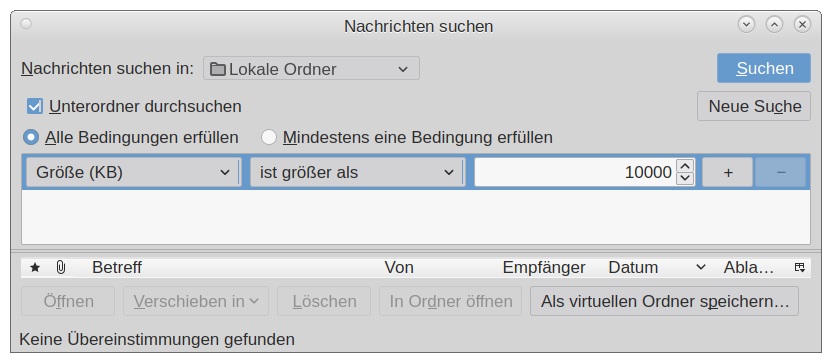Click the Suchen button
832x363 pixels.
[764, 68]
